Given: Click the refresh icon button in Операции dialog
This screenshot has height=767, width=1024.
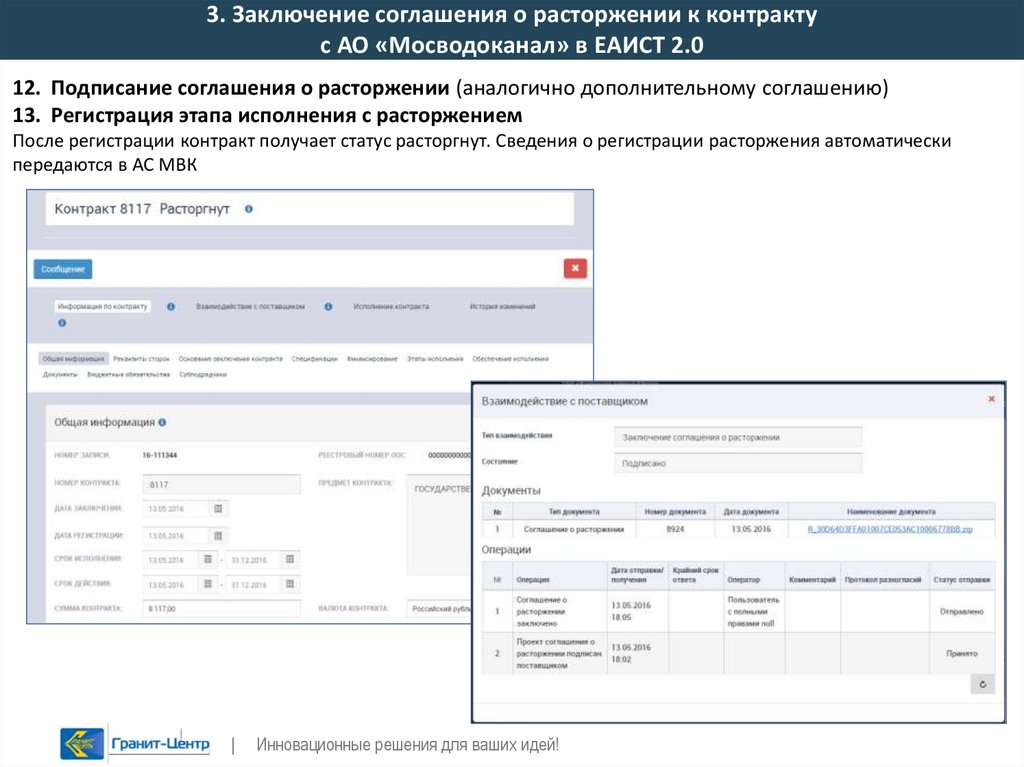Looking at the screenshot, I should tap(982, 684).
